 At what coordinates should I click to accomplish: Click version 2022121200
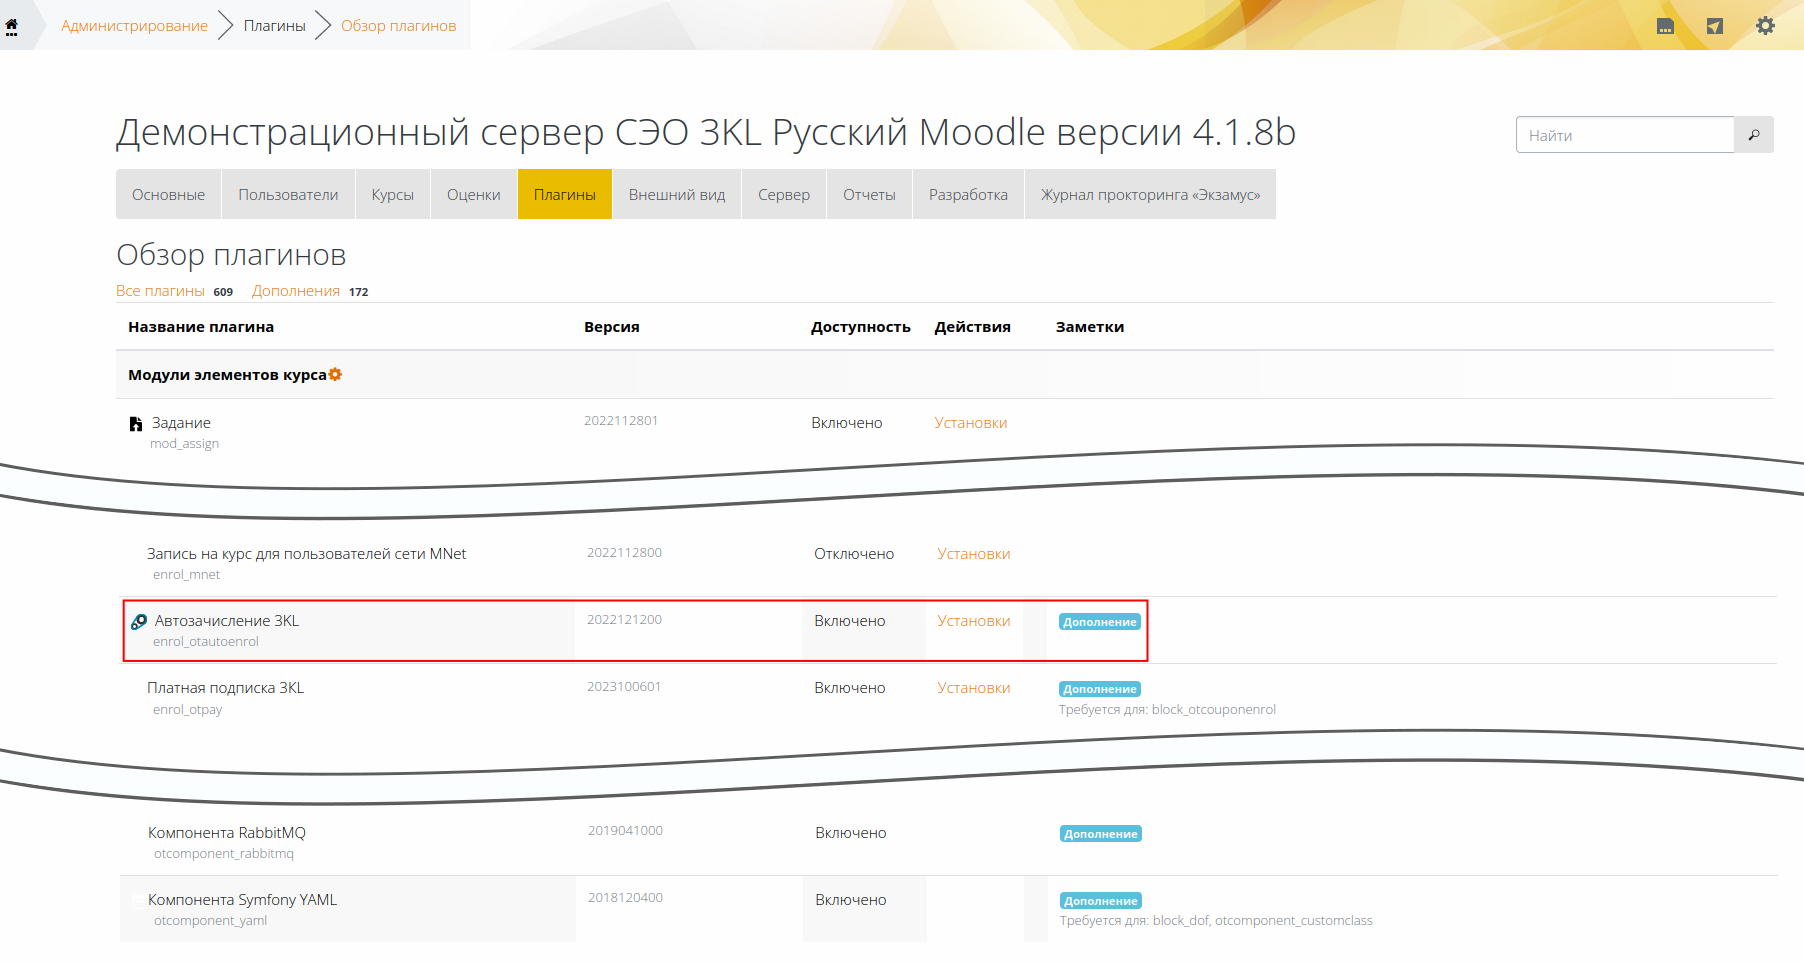tap(624, 620)
